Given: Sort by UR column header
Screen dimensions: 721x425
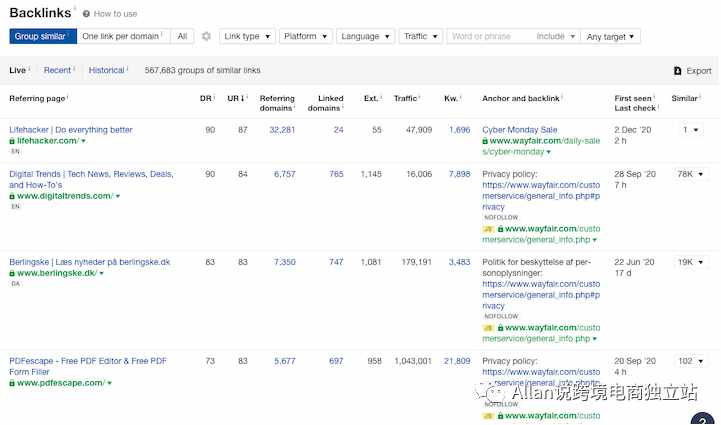Looking at the screenshot, I should tap(236, 98).
